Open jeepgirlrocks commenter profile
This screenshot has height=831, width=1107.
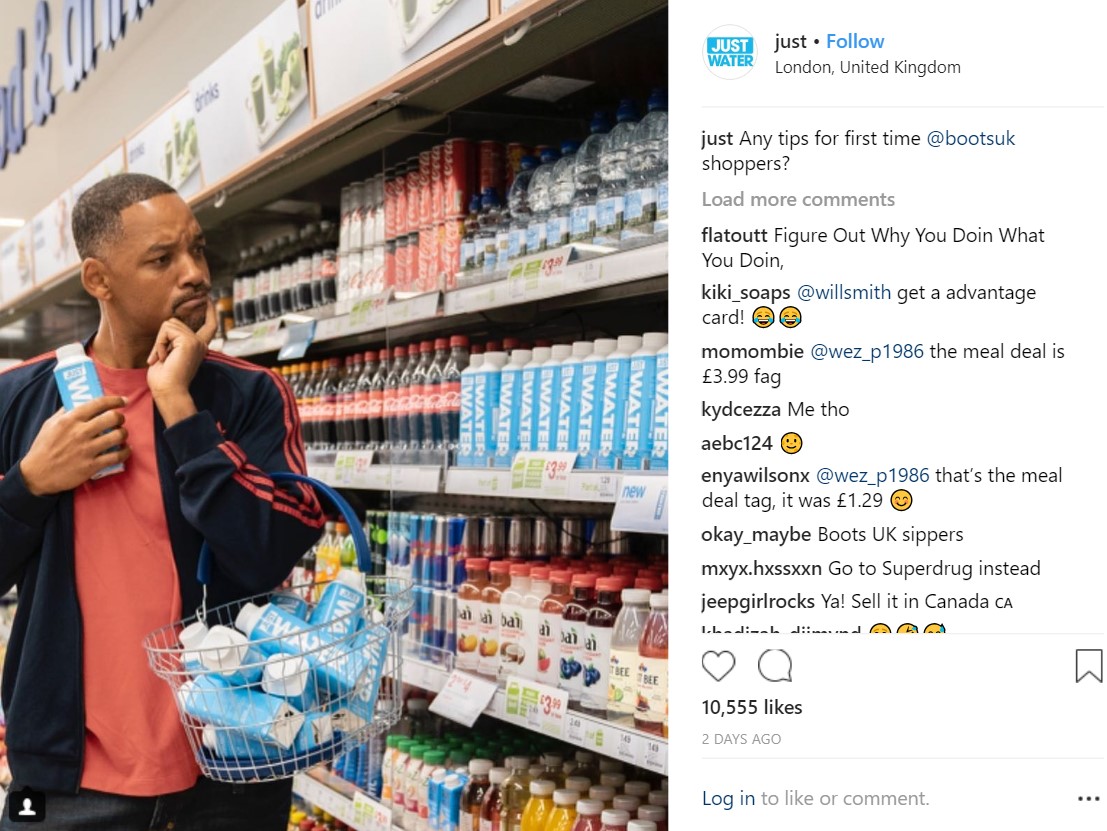(x=758, y=602)
